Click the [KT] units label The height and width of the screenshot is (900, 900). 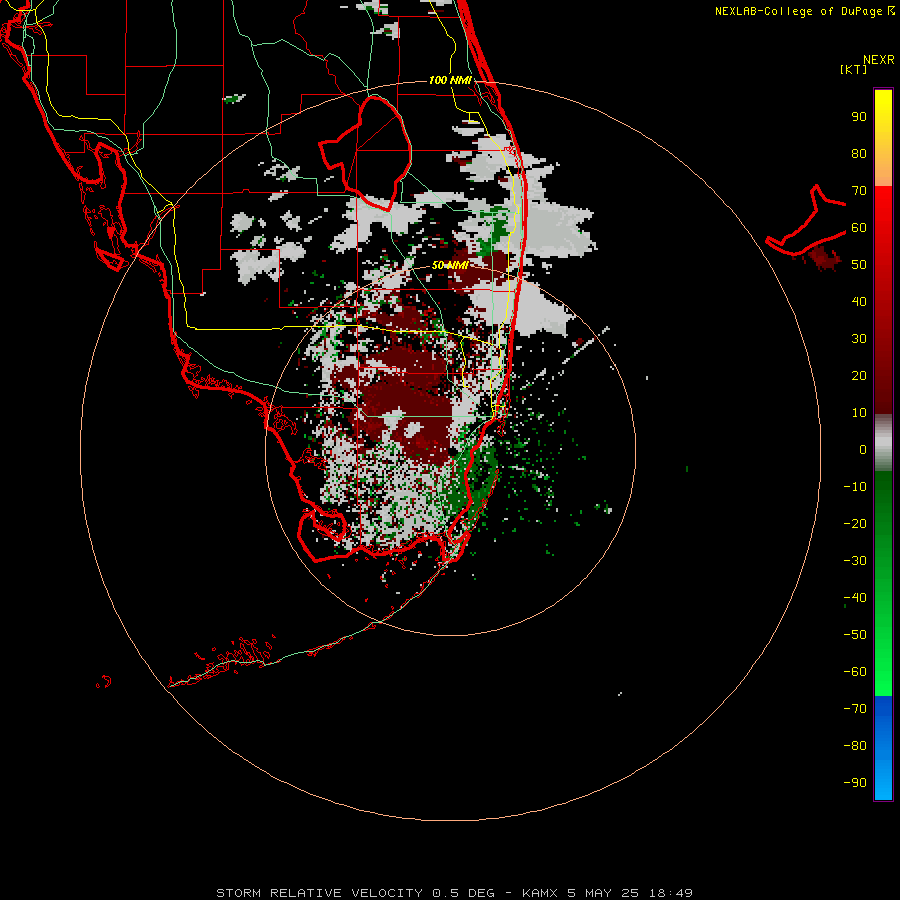tap(854, 69)
